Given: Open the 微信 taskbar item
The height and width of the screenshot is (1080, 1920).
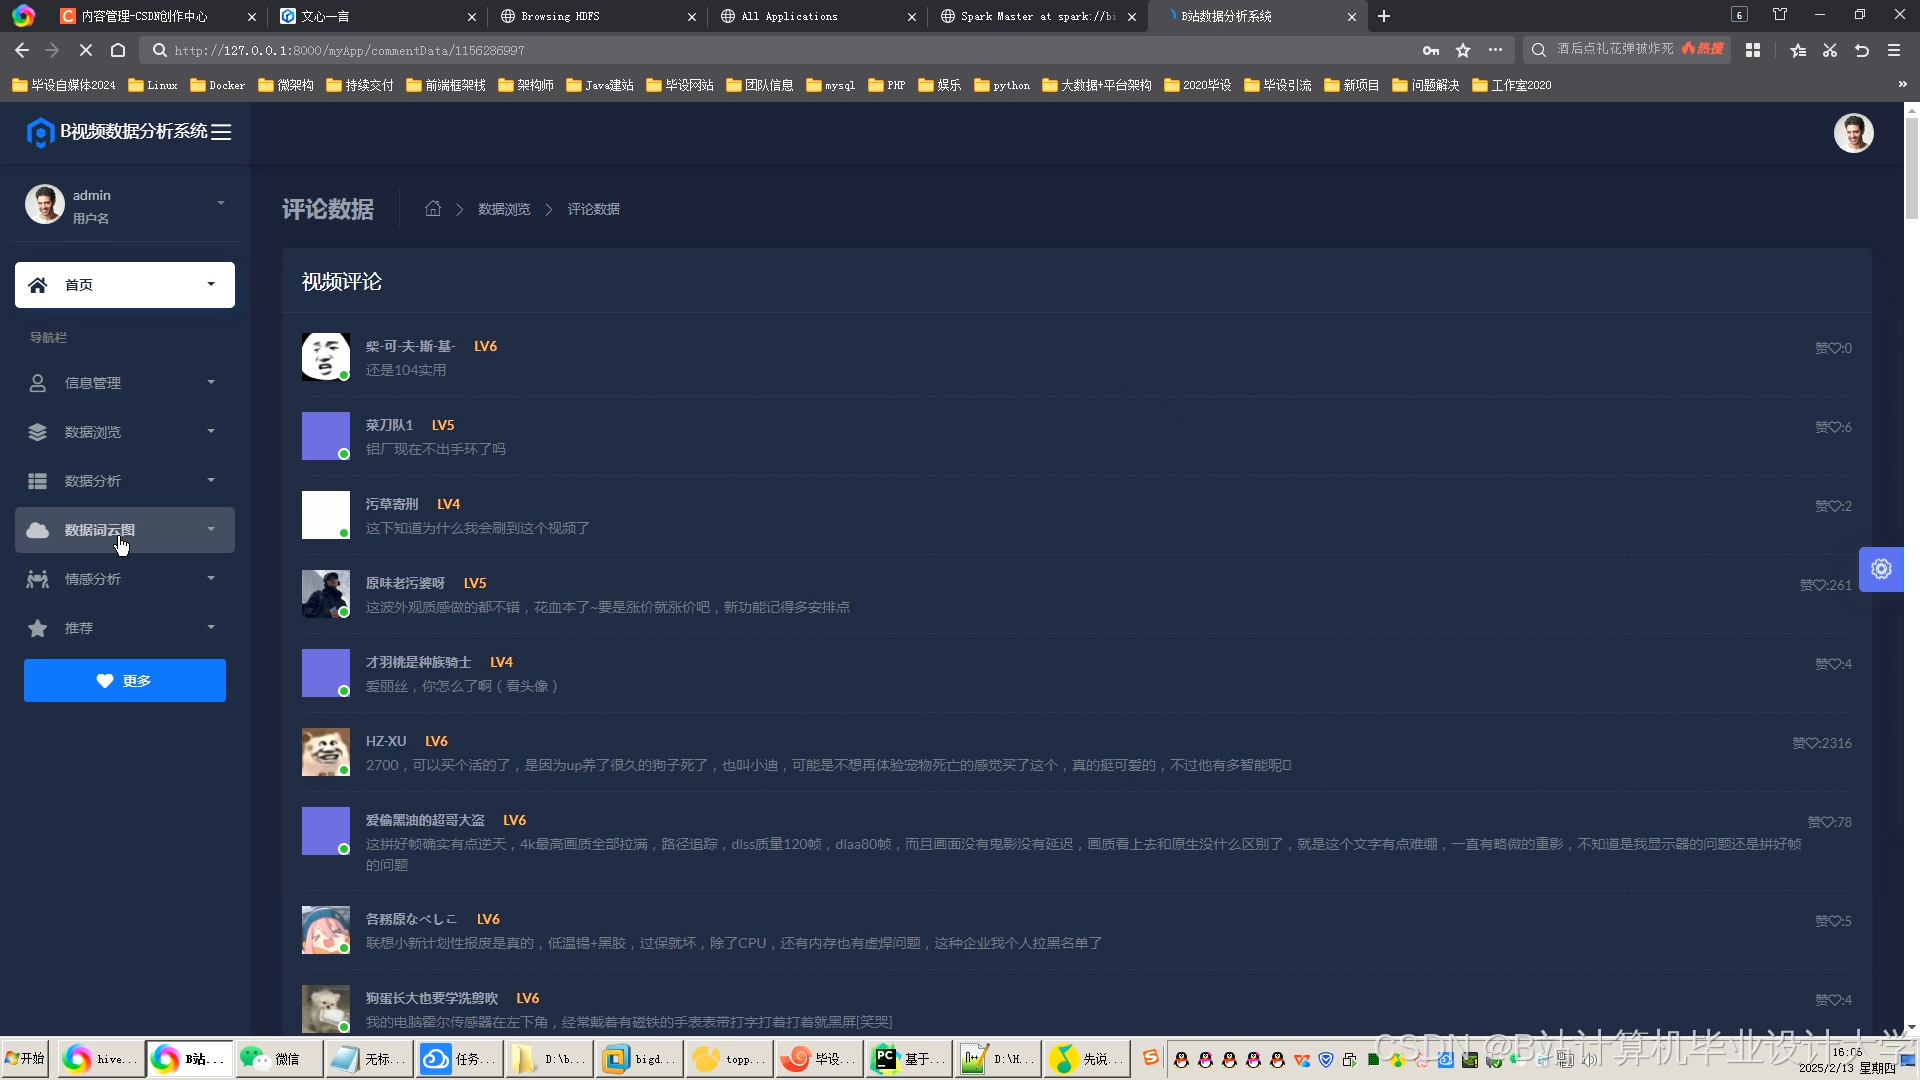Looking at the screenshot, I should tap(277, 1059).
